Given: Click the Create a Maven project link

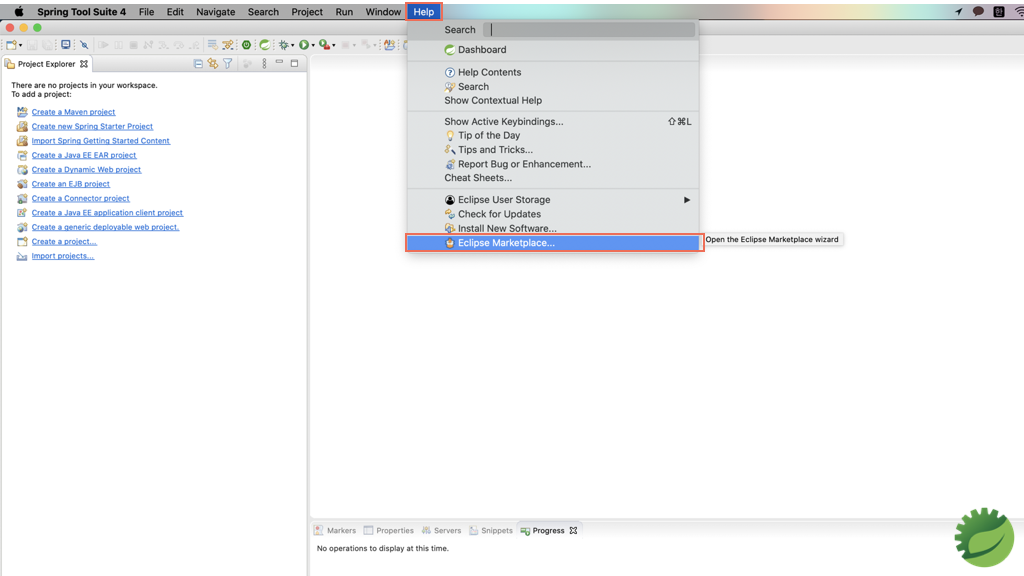Looking at the screenshot, I should pyautogui.click(x=73, y=112).
